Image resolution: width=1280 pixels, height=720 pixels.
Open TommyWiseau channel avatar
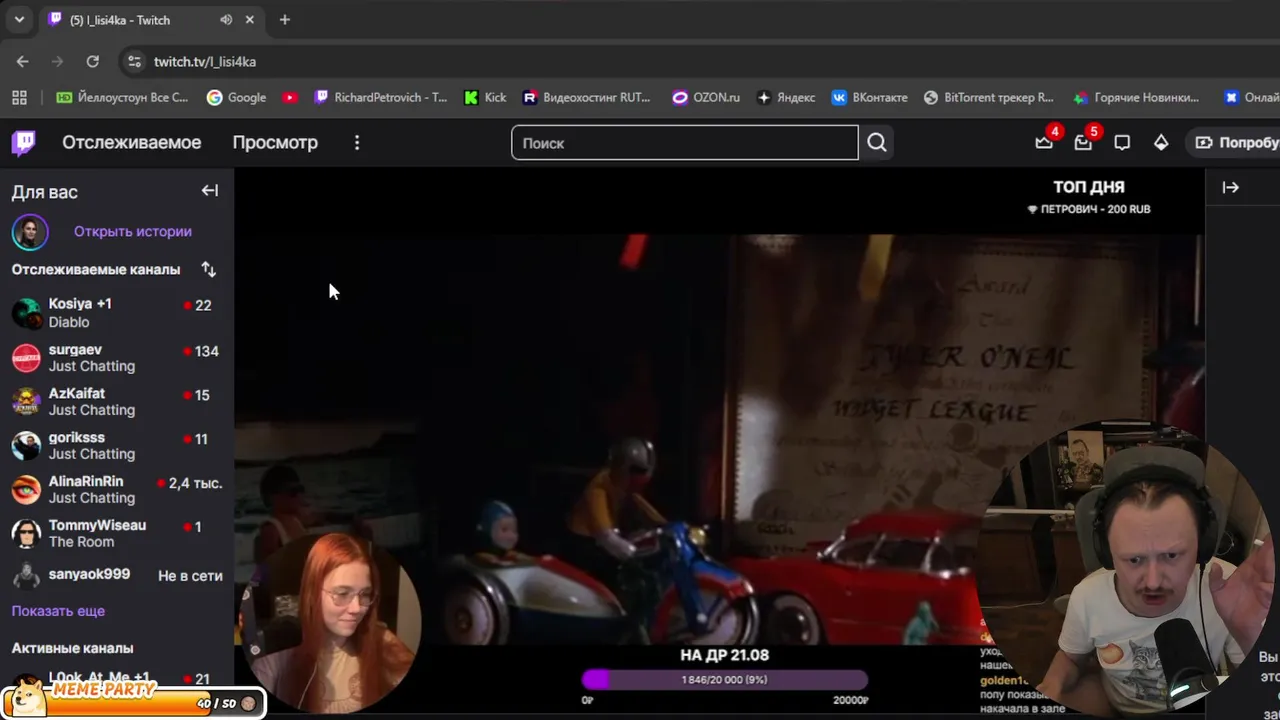pyautogui.click(x=26, y=533)
